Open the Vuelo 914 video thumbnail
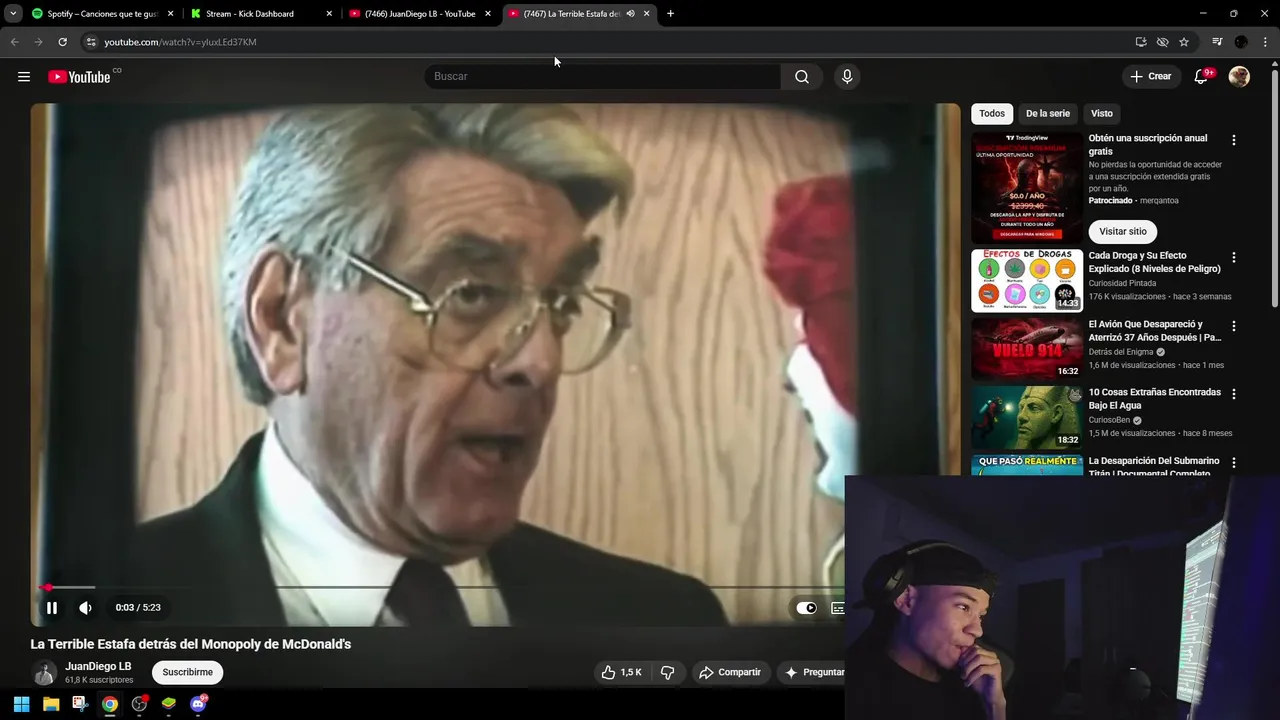 click(x=1027, y=349)
